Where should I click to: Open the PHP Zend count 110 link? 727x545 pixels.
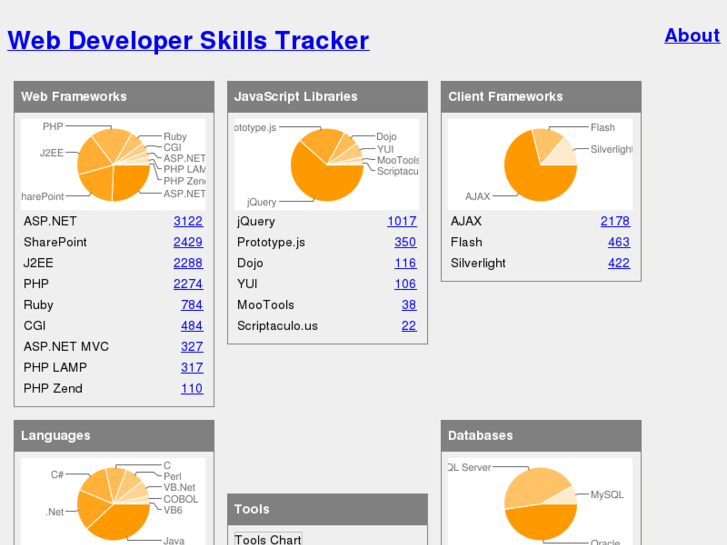pos(192,388)
